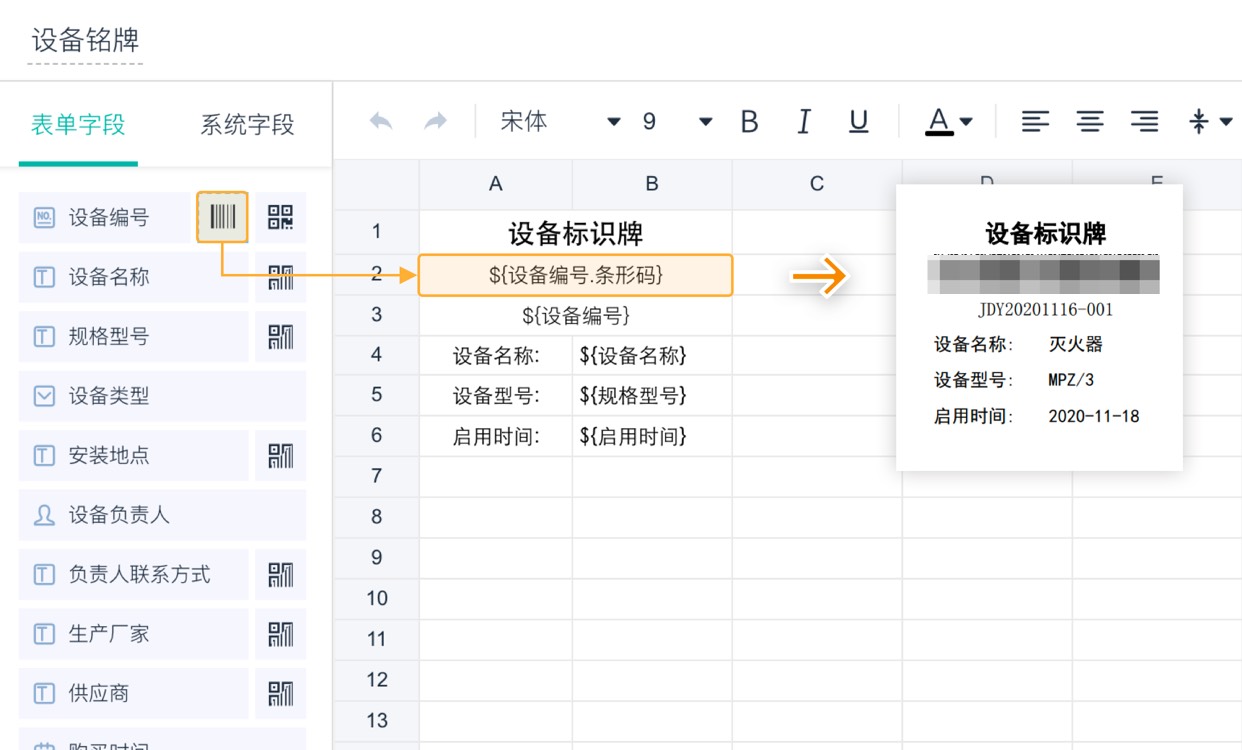Switch to the 系统字段 tab
The image size is (1242, 750).
click(245, 124)
